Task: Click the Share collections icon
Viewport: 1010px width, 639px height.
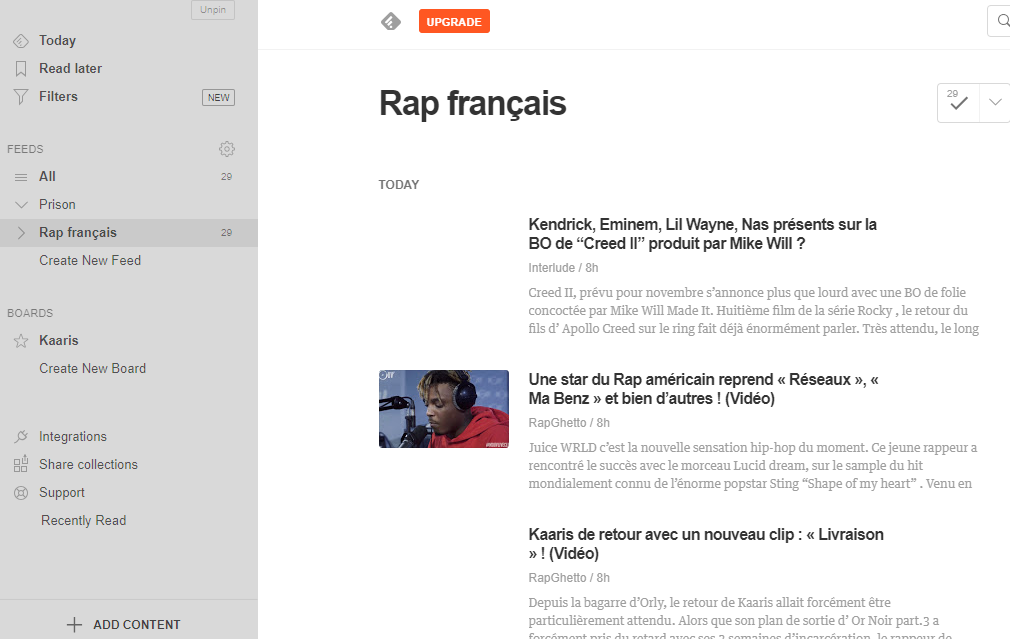Action: coord(20,465)
